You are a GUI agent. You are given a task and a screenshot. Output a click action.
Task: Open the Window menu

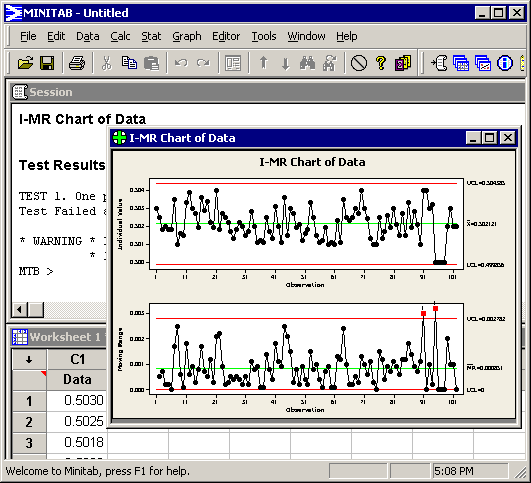306,36
